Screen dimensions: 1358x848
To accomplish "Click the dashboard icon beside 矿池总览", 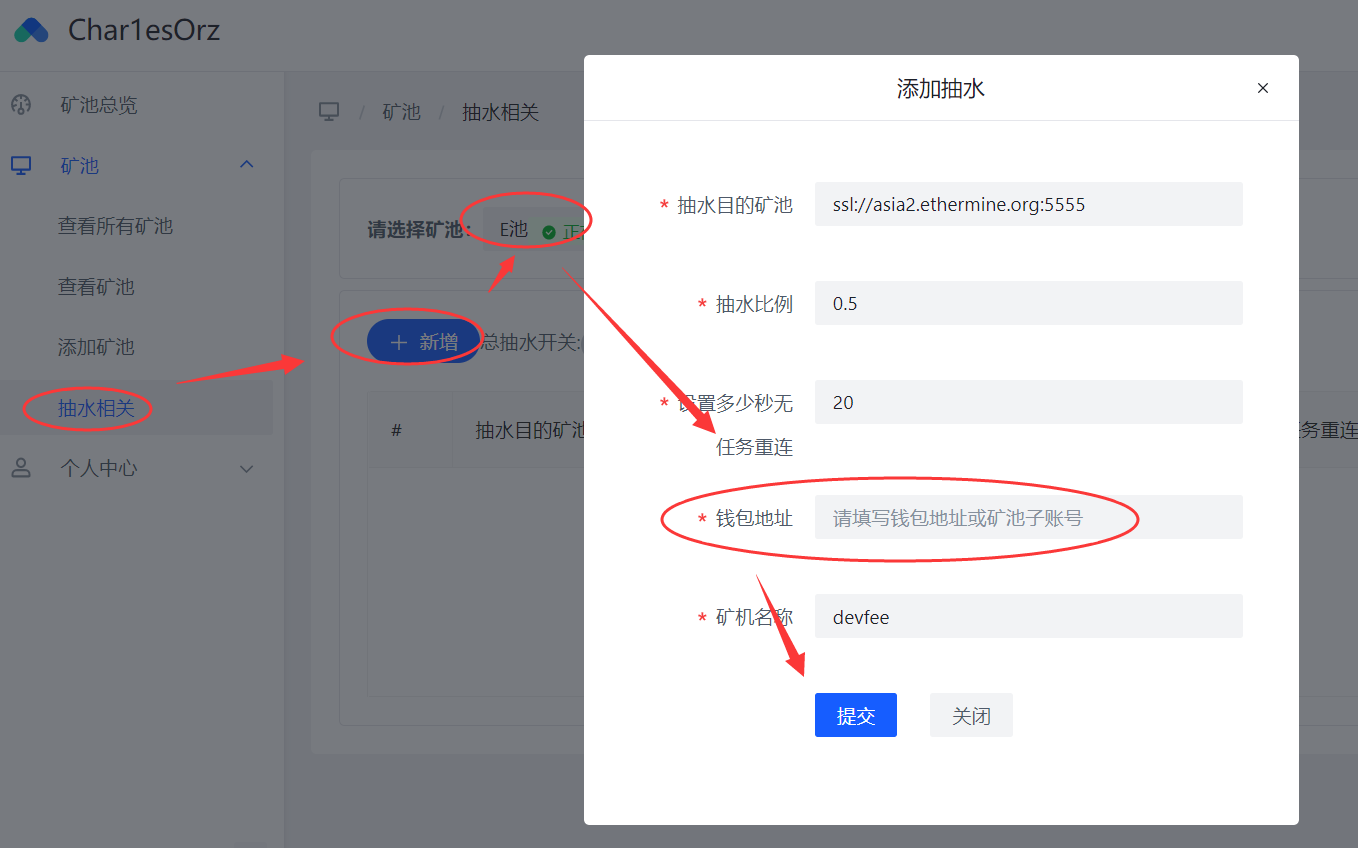I will pos(21,105).
